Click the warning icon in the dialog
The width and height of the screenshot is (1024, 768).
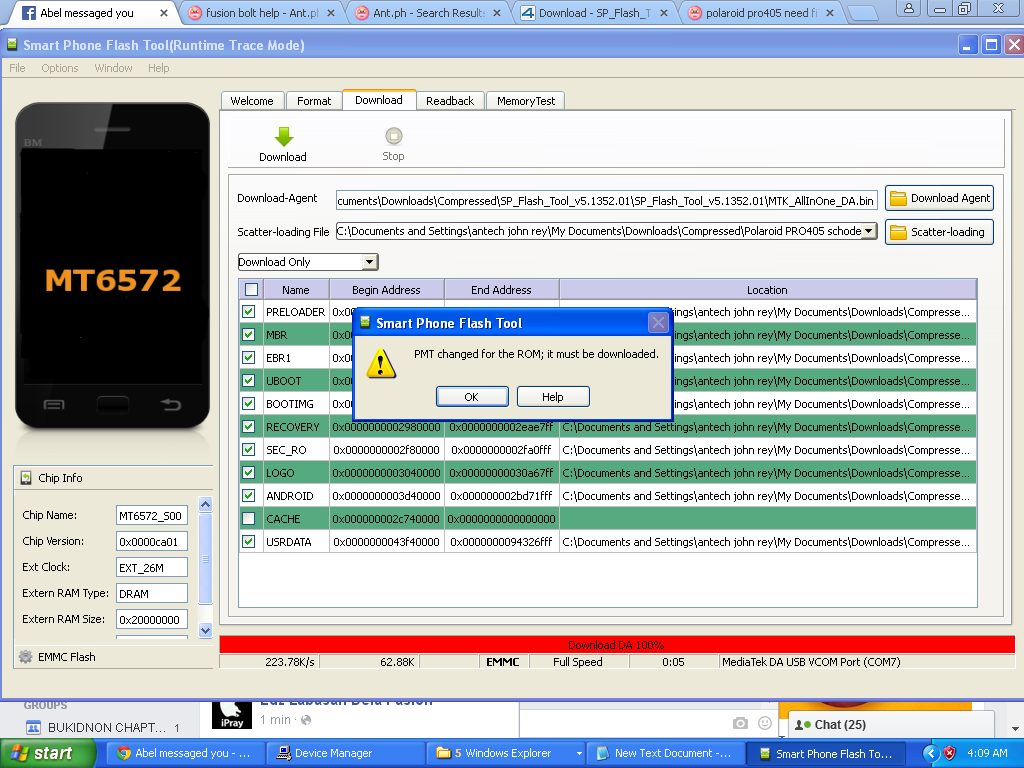(381, 363)
